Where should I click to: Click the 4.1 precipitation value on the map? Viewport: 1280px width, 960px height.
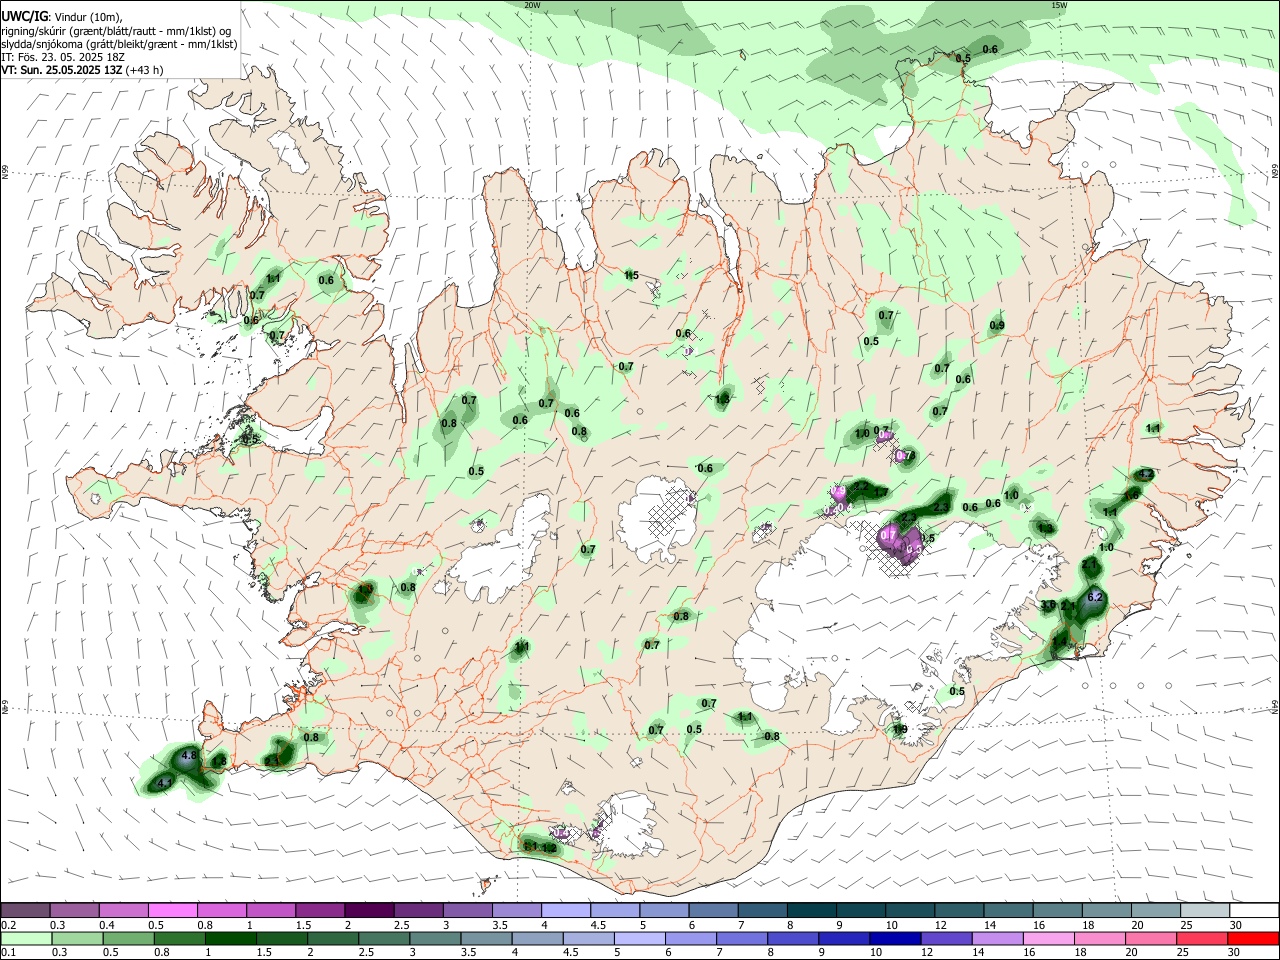[x=166, y=783]
